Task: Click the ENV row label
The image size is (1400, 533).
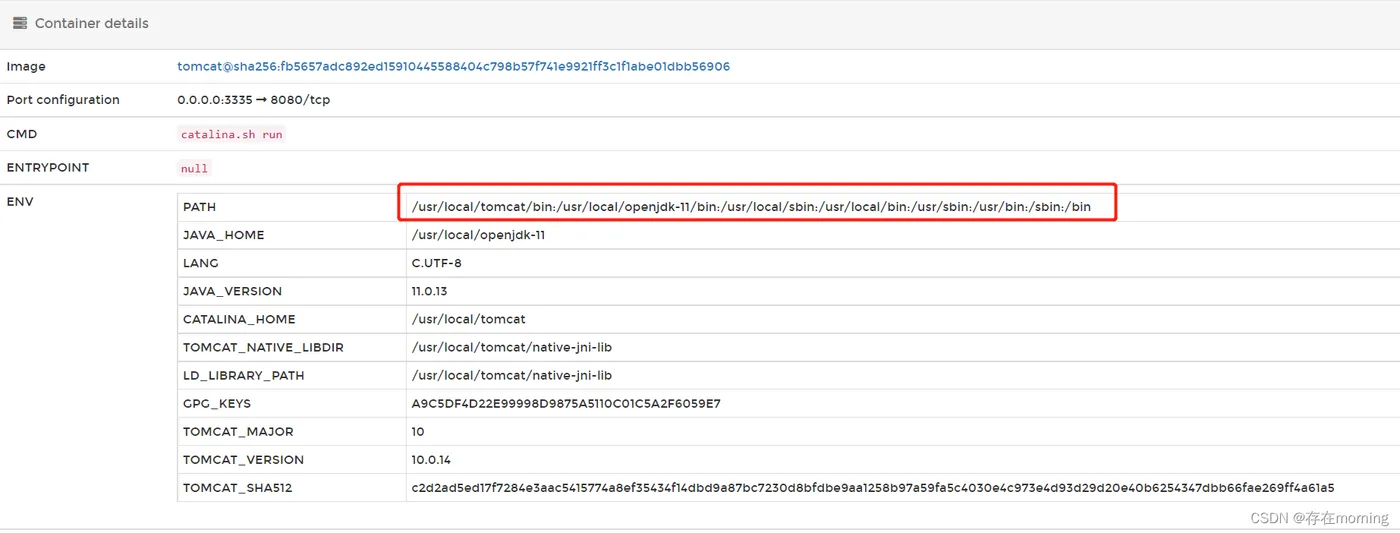Action: (x=20, y=201)
